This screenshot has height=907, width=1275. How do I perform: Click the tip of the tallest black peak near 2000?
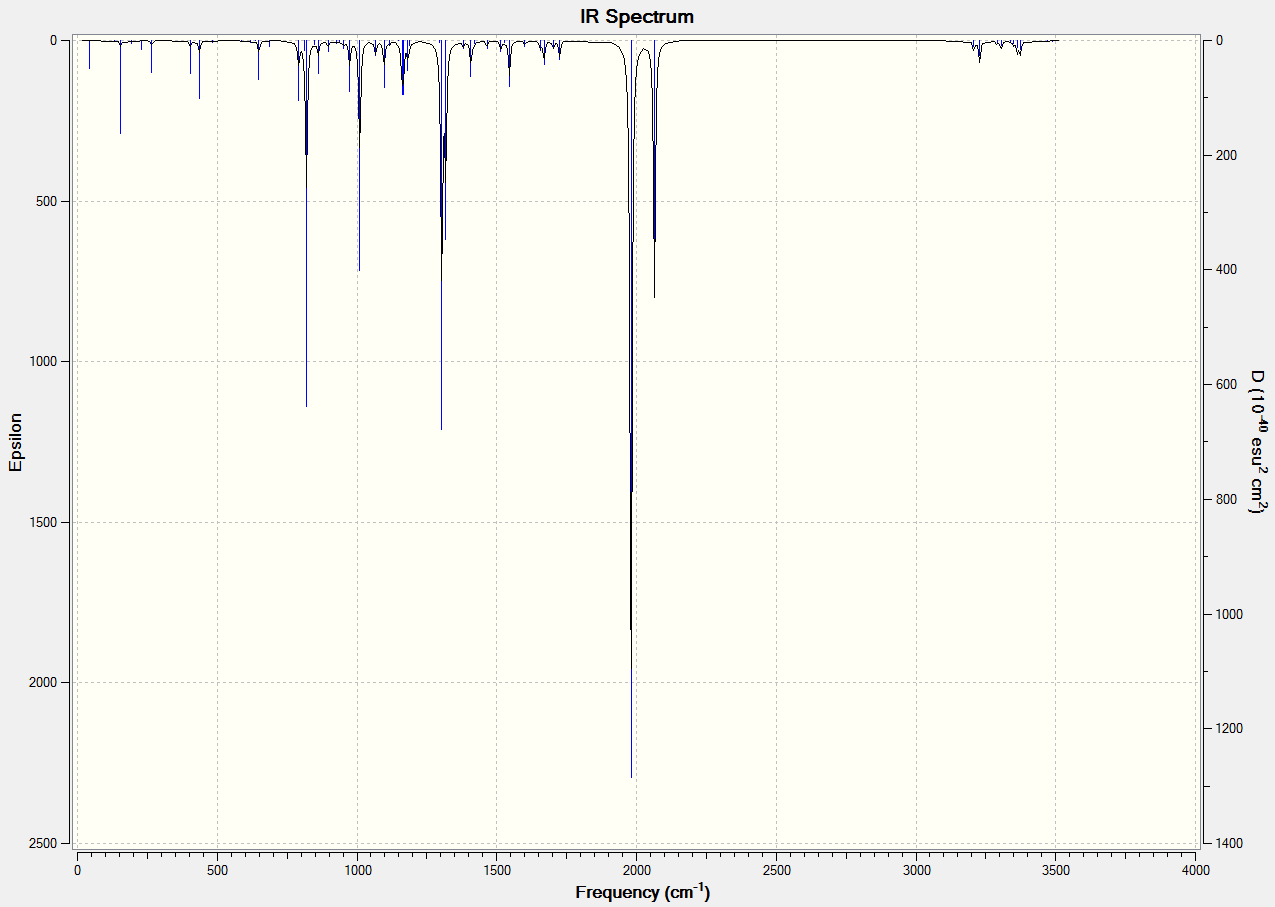[x=631, y=777]
